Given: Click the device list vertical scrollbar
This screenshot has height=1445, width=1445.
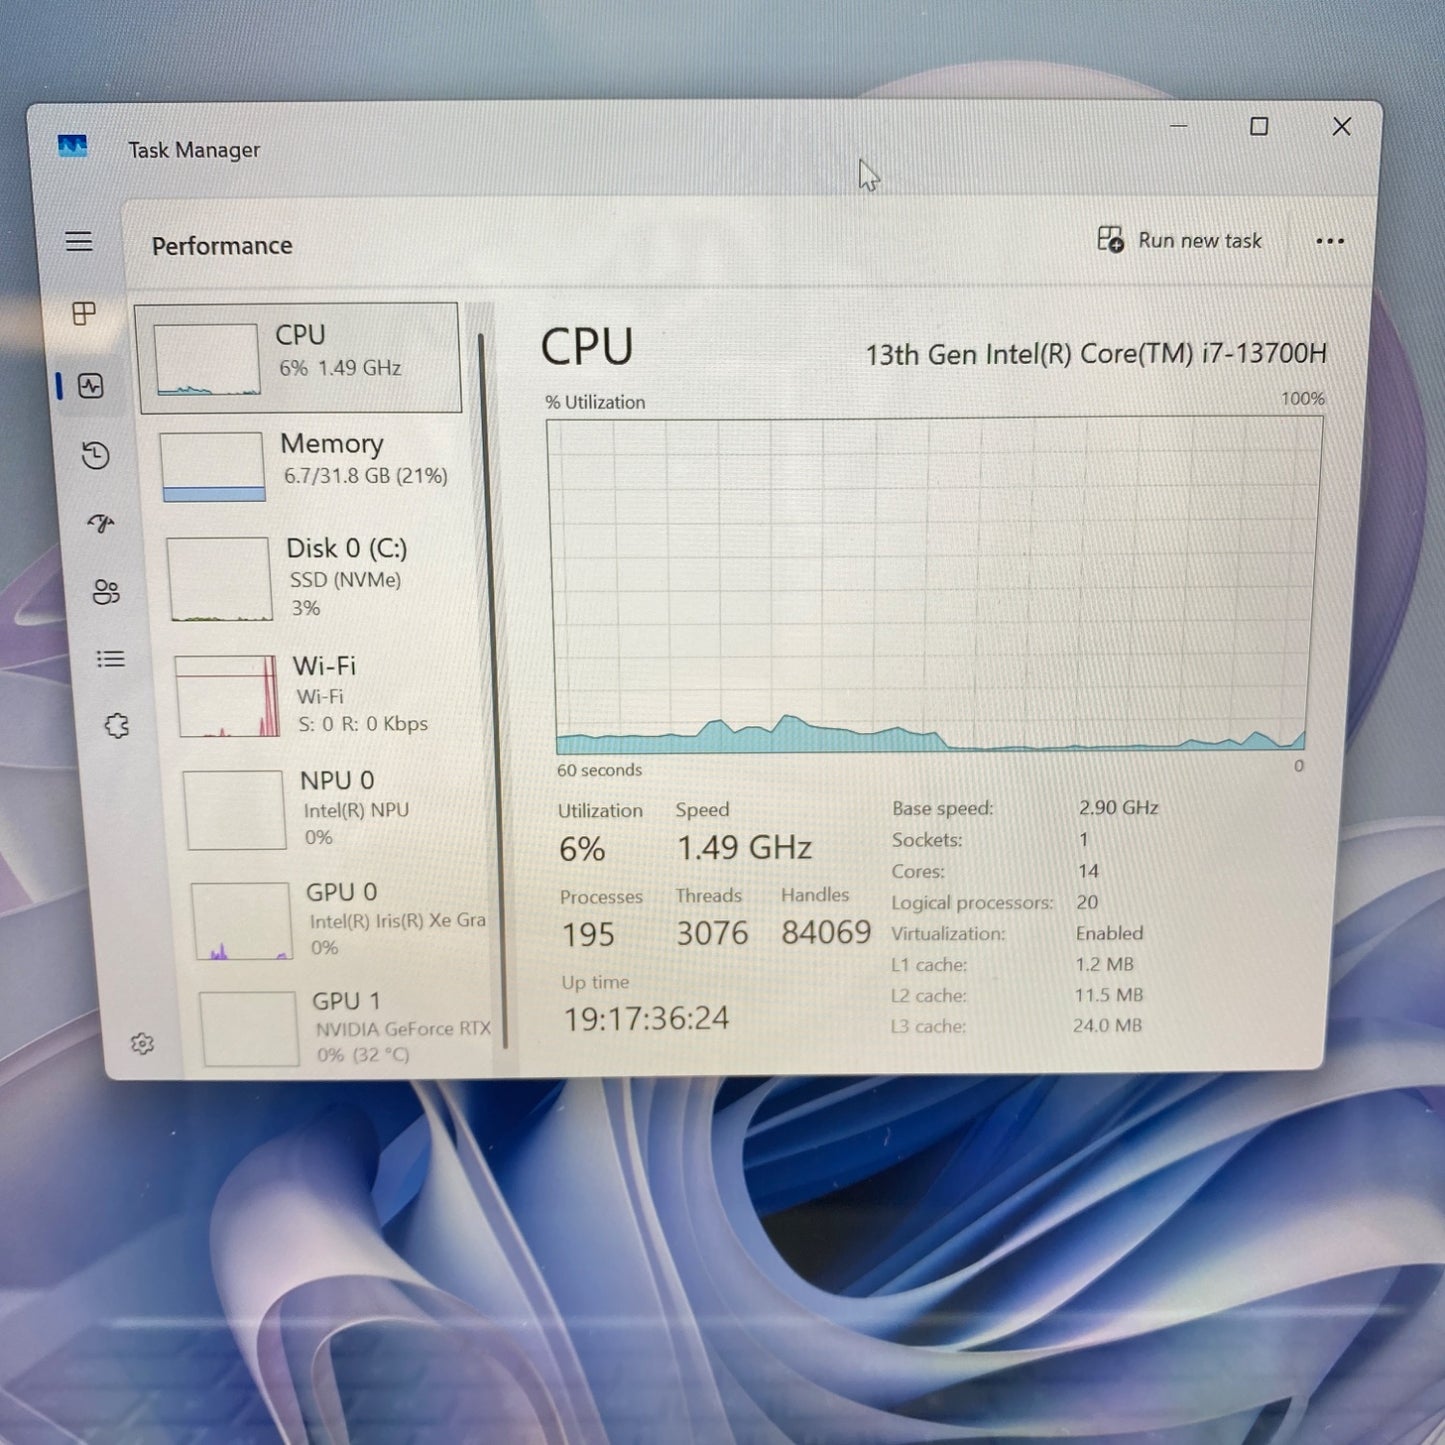Looking at the screenshot, I should pyautogui.click(x=494, y=690).
